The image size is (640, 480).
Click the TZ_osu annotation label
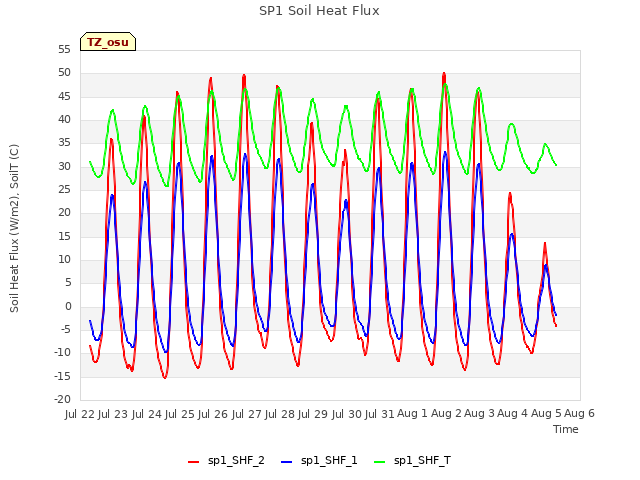(x=108, y=42)
